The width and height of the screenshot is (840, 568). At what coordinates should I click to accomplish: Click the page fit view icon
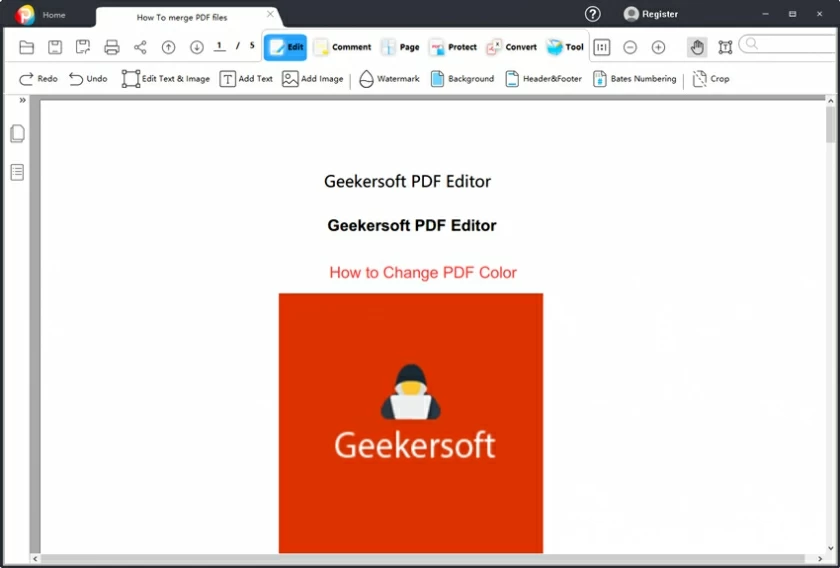pos(602,47)
